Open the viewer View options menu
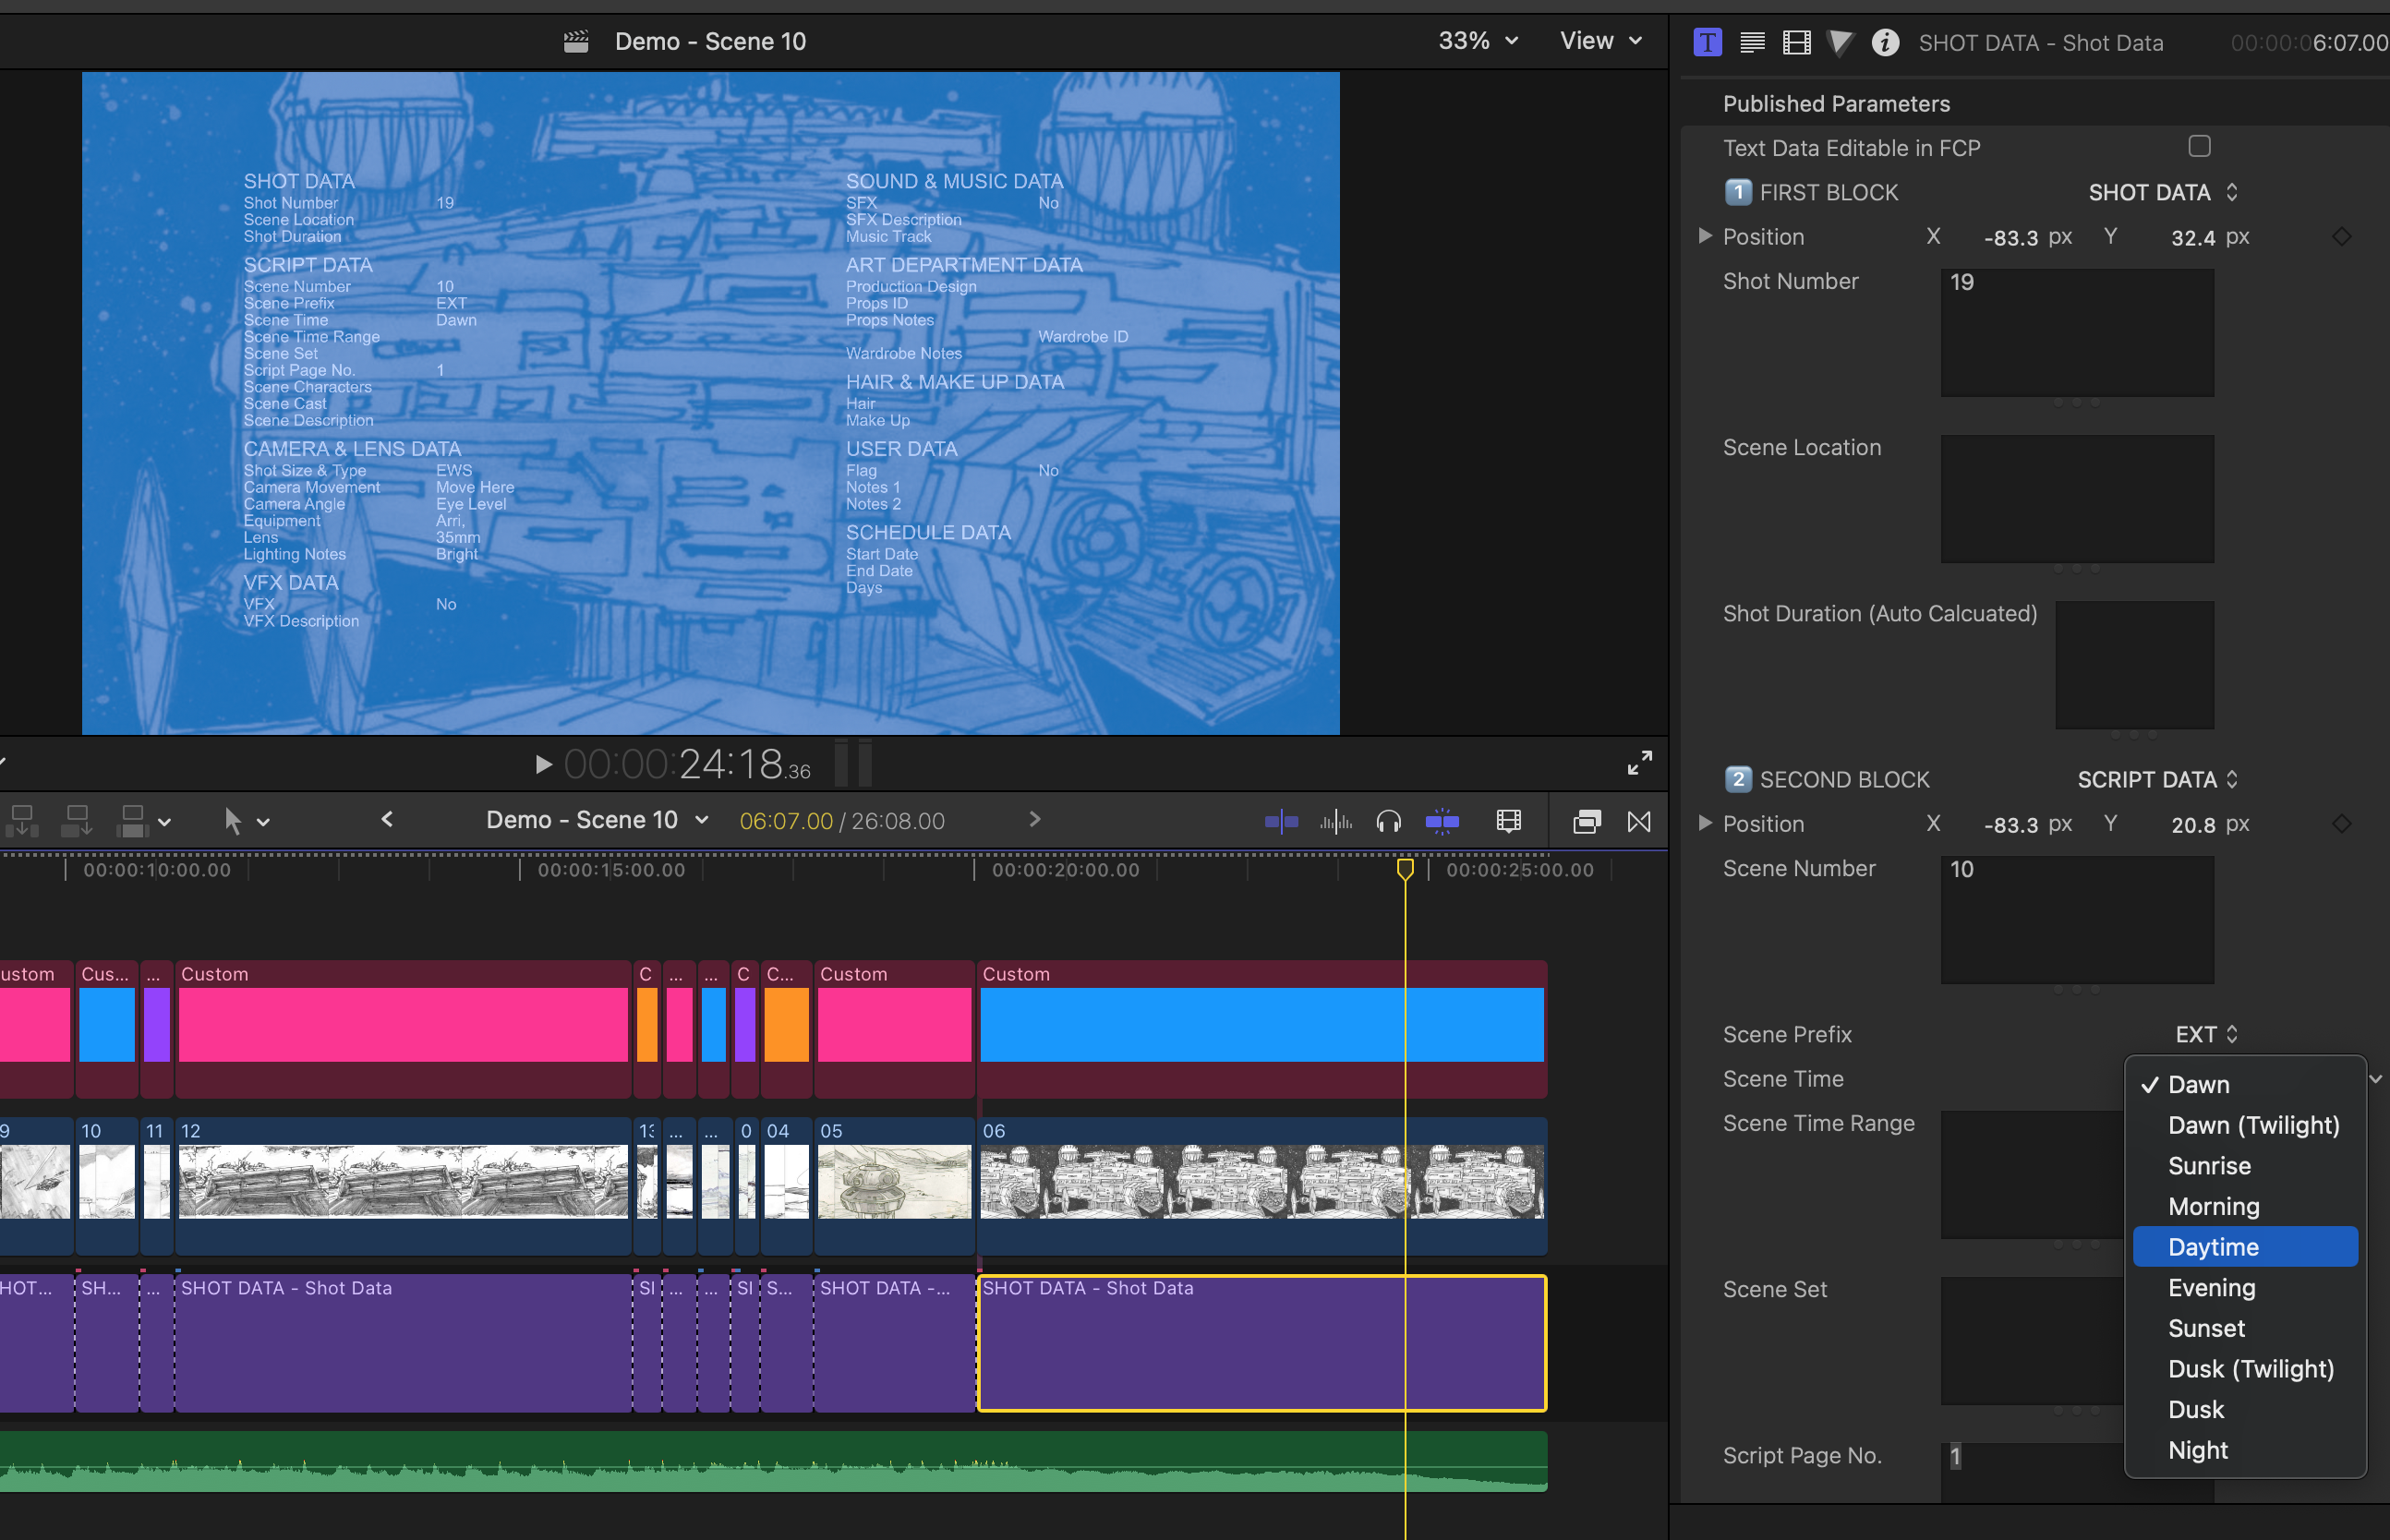Screen dimensions: 2390x1540 coord(1601,41)
